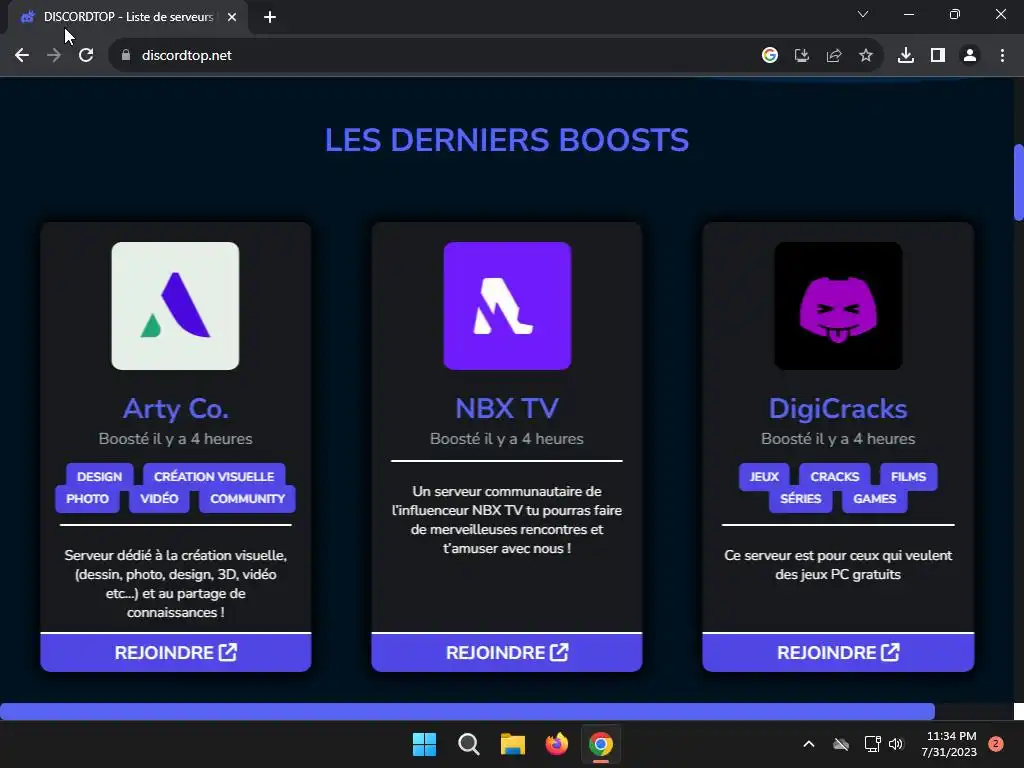Open the Google icon in the address bar

coord(769,56)
